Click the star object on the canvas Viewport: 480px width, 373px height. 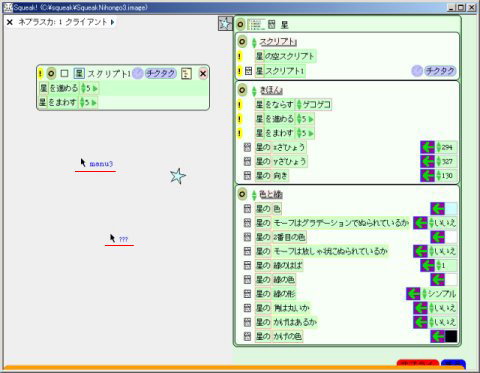point(178,176)
